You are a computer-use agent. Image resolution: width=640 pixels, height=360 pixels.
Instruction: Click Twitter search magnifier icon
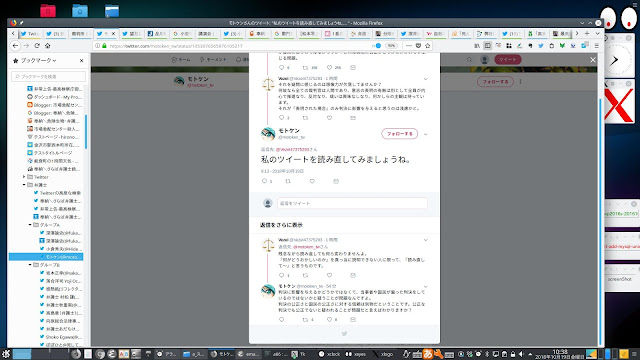pos(469,60)
